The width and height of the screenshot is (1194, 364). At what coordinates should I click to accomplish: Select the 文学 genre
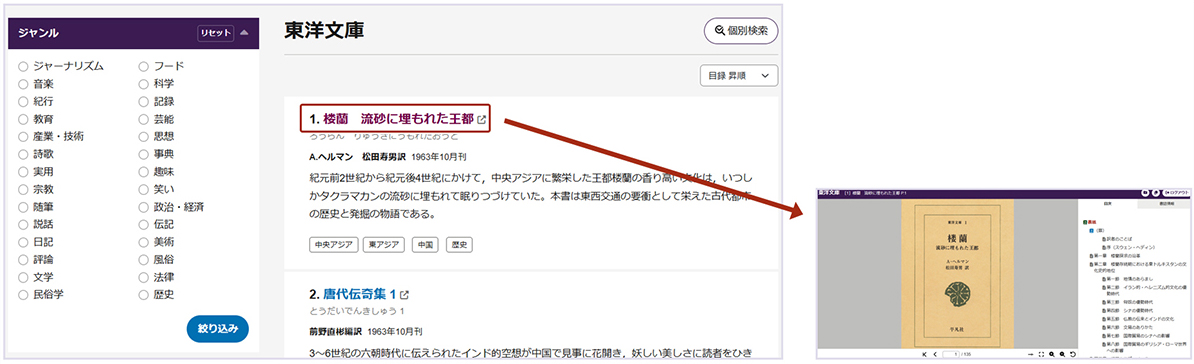24,276
